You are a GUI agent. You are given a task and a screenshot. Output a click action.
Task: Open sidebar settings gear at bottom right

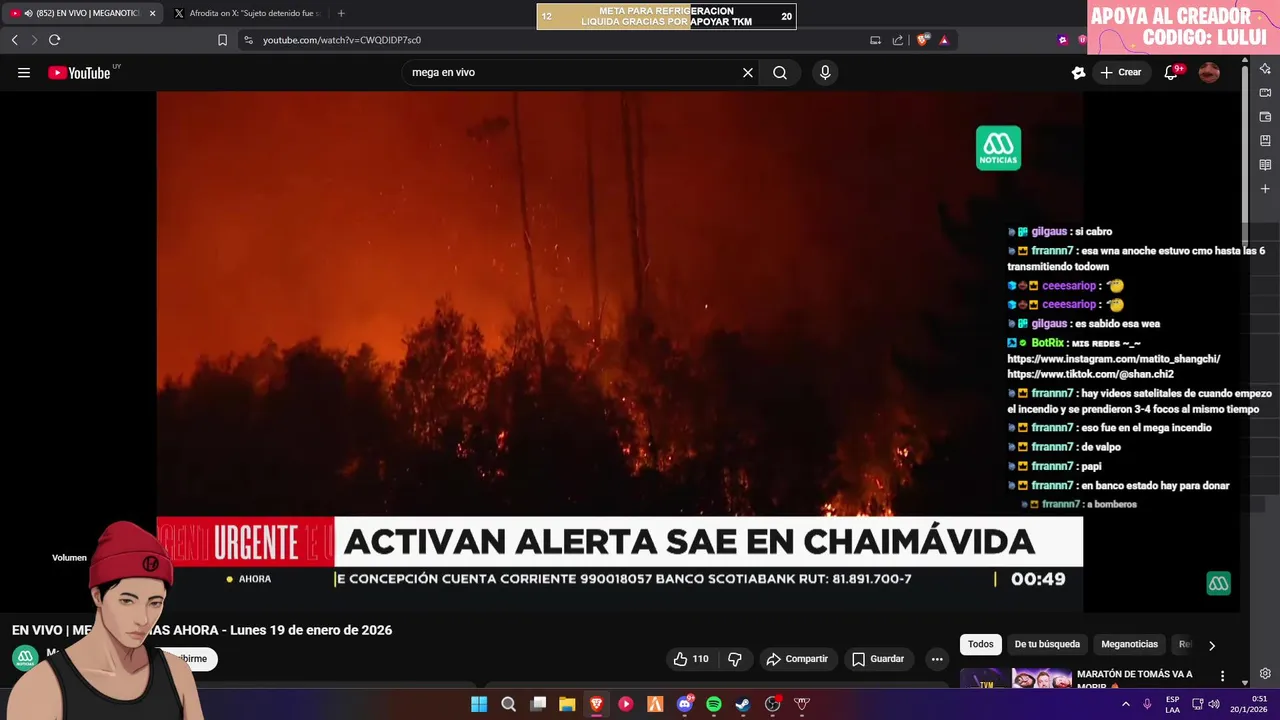click(x=1265, y=674)
